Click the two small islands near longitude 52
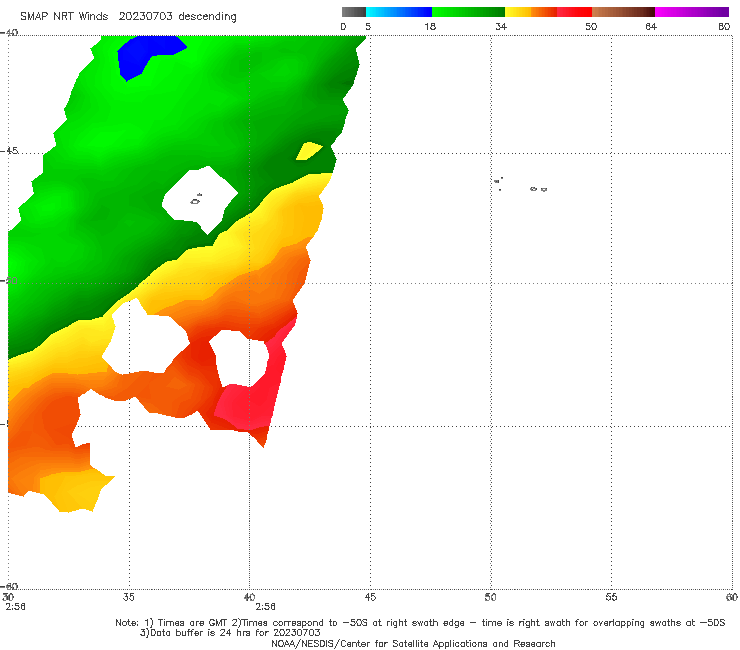 coord(538,189)
